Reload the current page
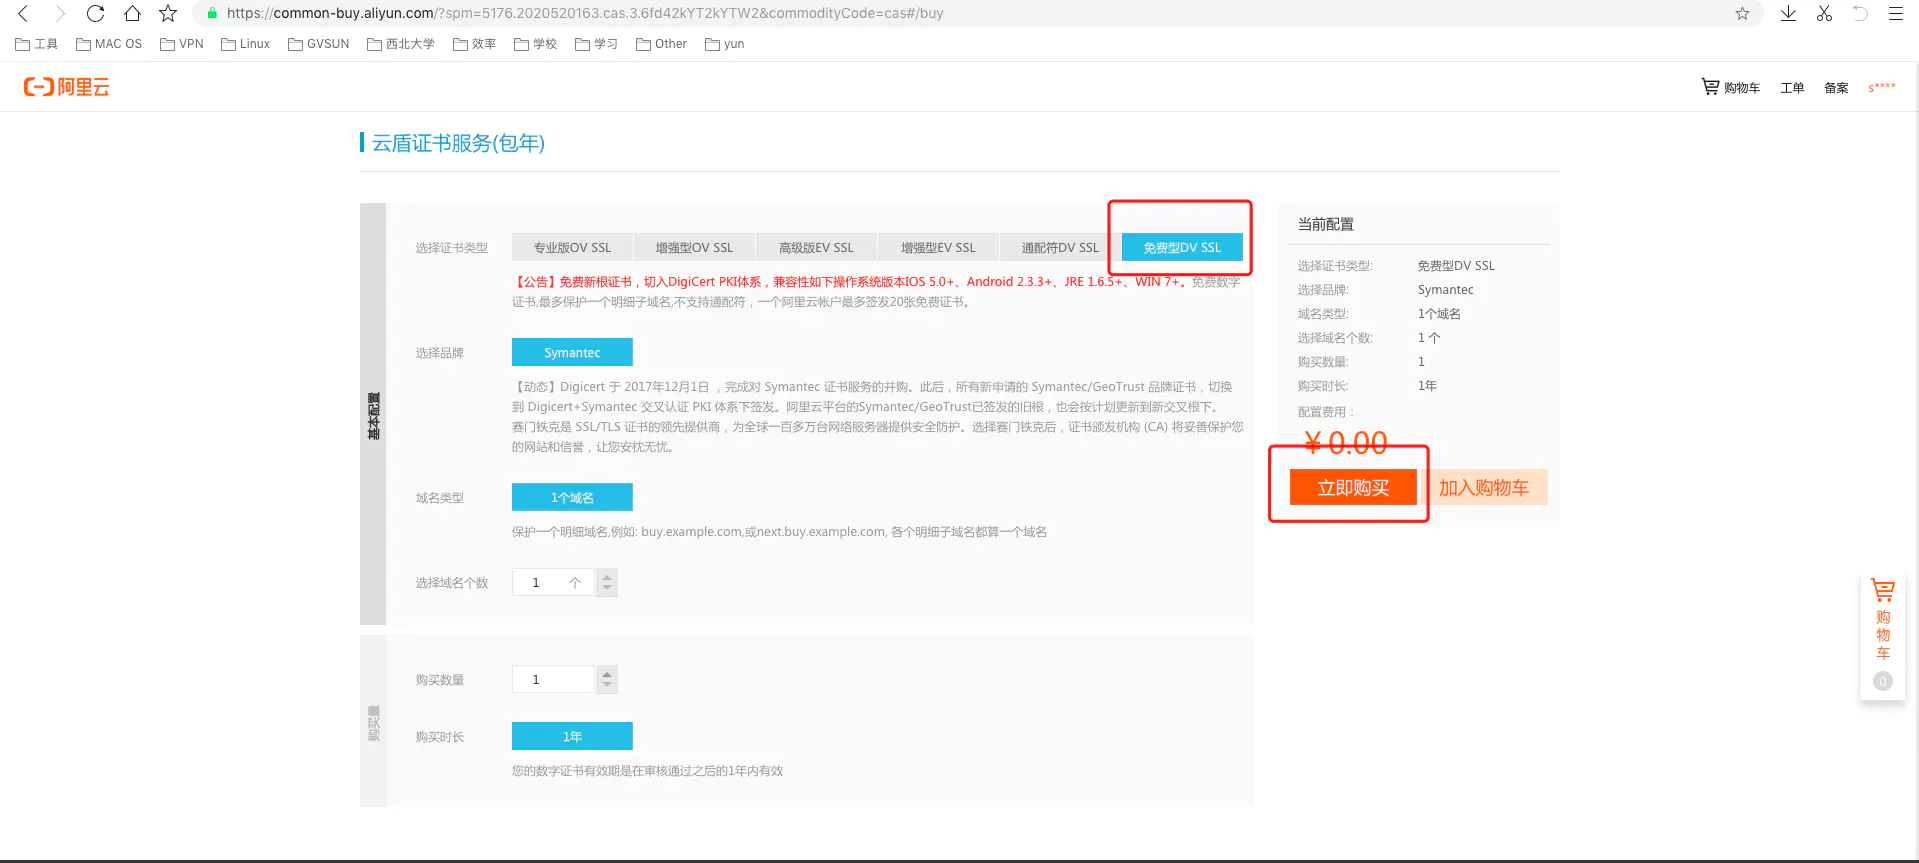Image resolution: width=1919 pixels, height=863 pixels. coord(96,13)
